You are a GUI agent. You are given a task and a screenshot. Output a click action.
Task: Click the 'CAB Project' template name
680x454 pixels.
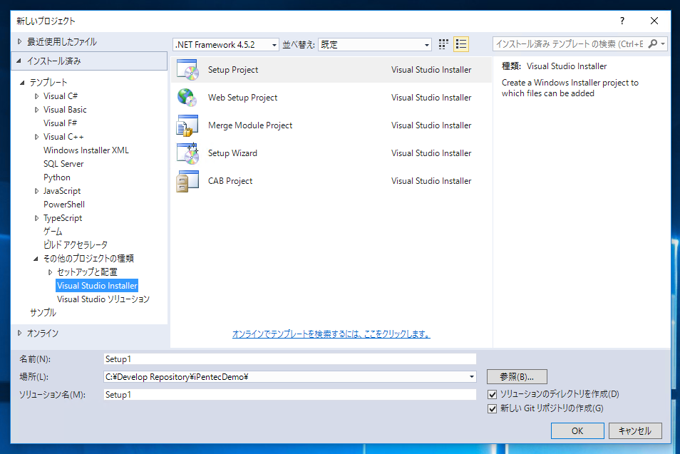click(x=230, y=181)
